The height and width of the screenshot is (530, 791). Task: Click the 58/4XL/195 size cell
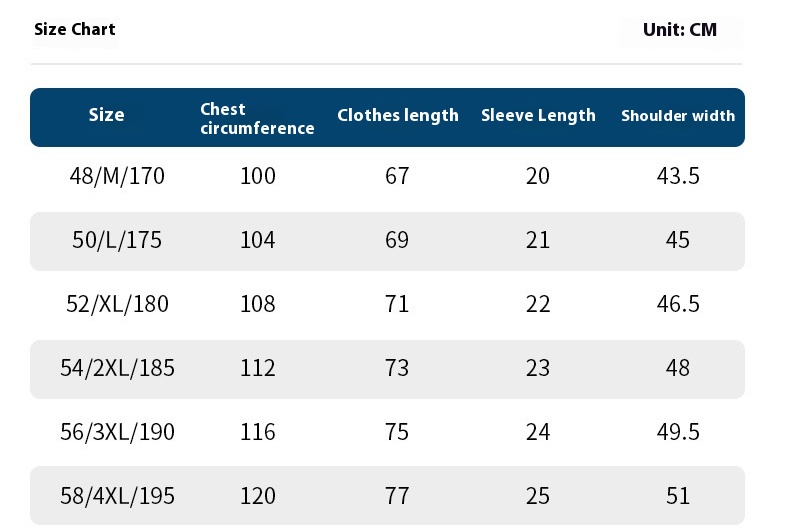pos(117,496)
